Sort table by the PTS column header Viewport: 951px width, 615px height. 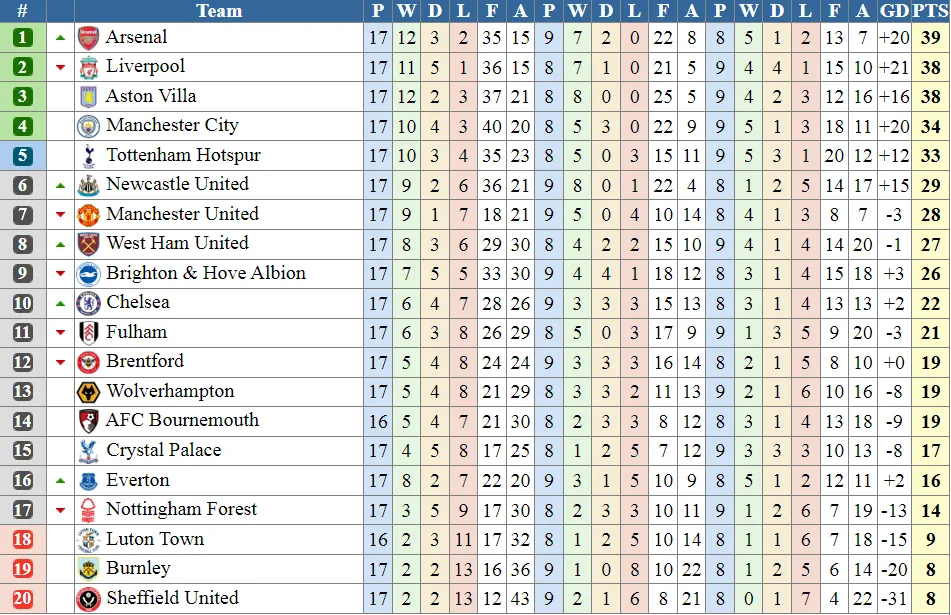930,11
